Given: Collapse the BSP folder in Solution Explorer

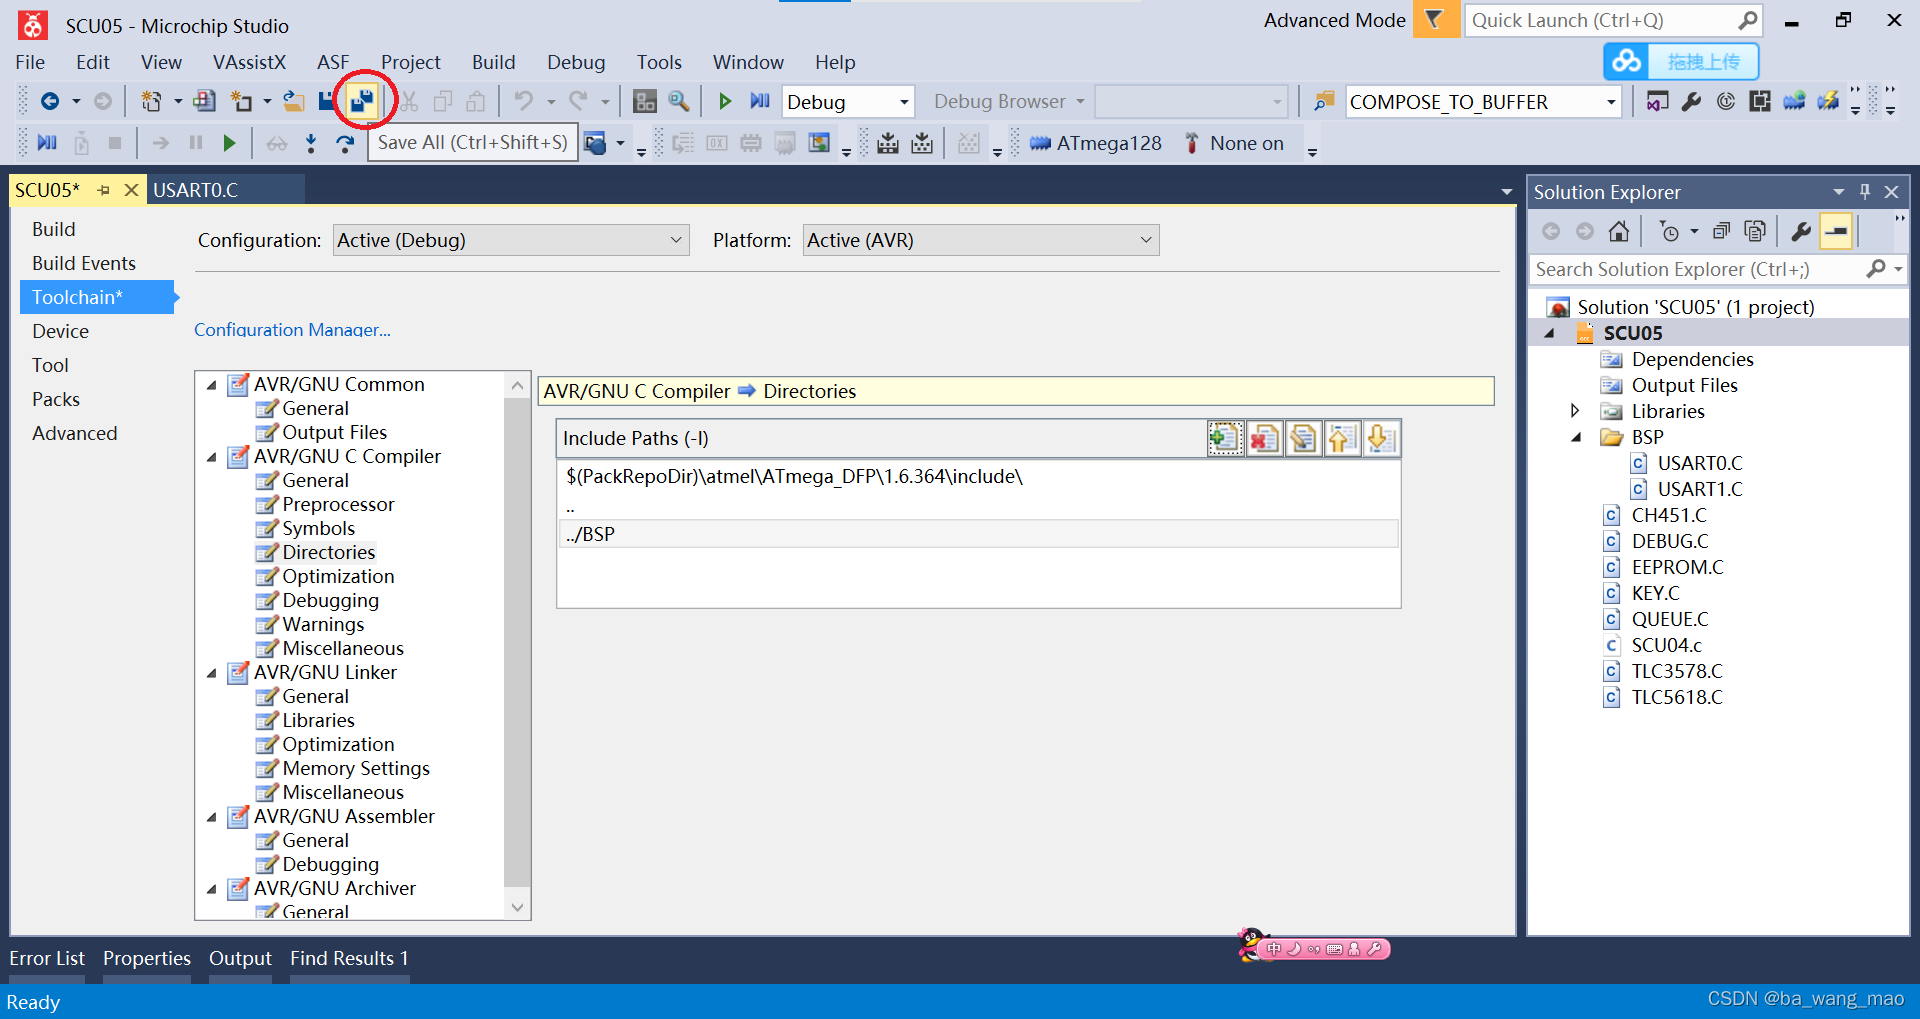Looking at the screenshot, I should tap(1576, 437).
